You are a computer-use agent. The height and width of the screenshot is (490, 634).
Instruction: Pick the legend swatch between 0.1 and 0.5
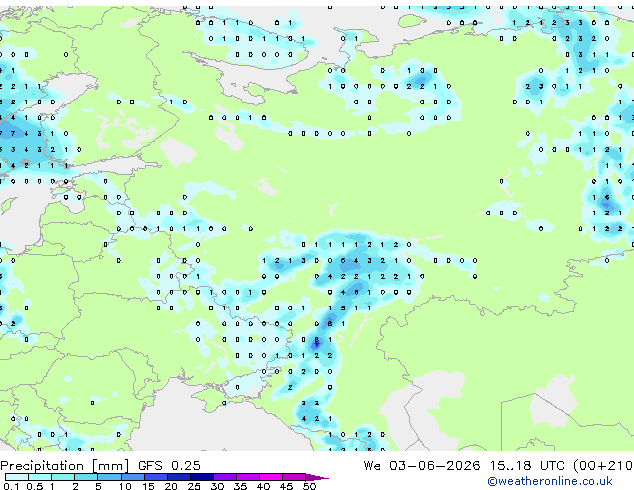pyautogui.click(x=17, y=477)
